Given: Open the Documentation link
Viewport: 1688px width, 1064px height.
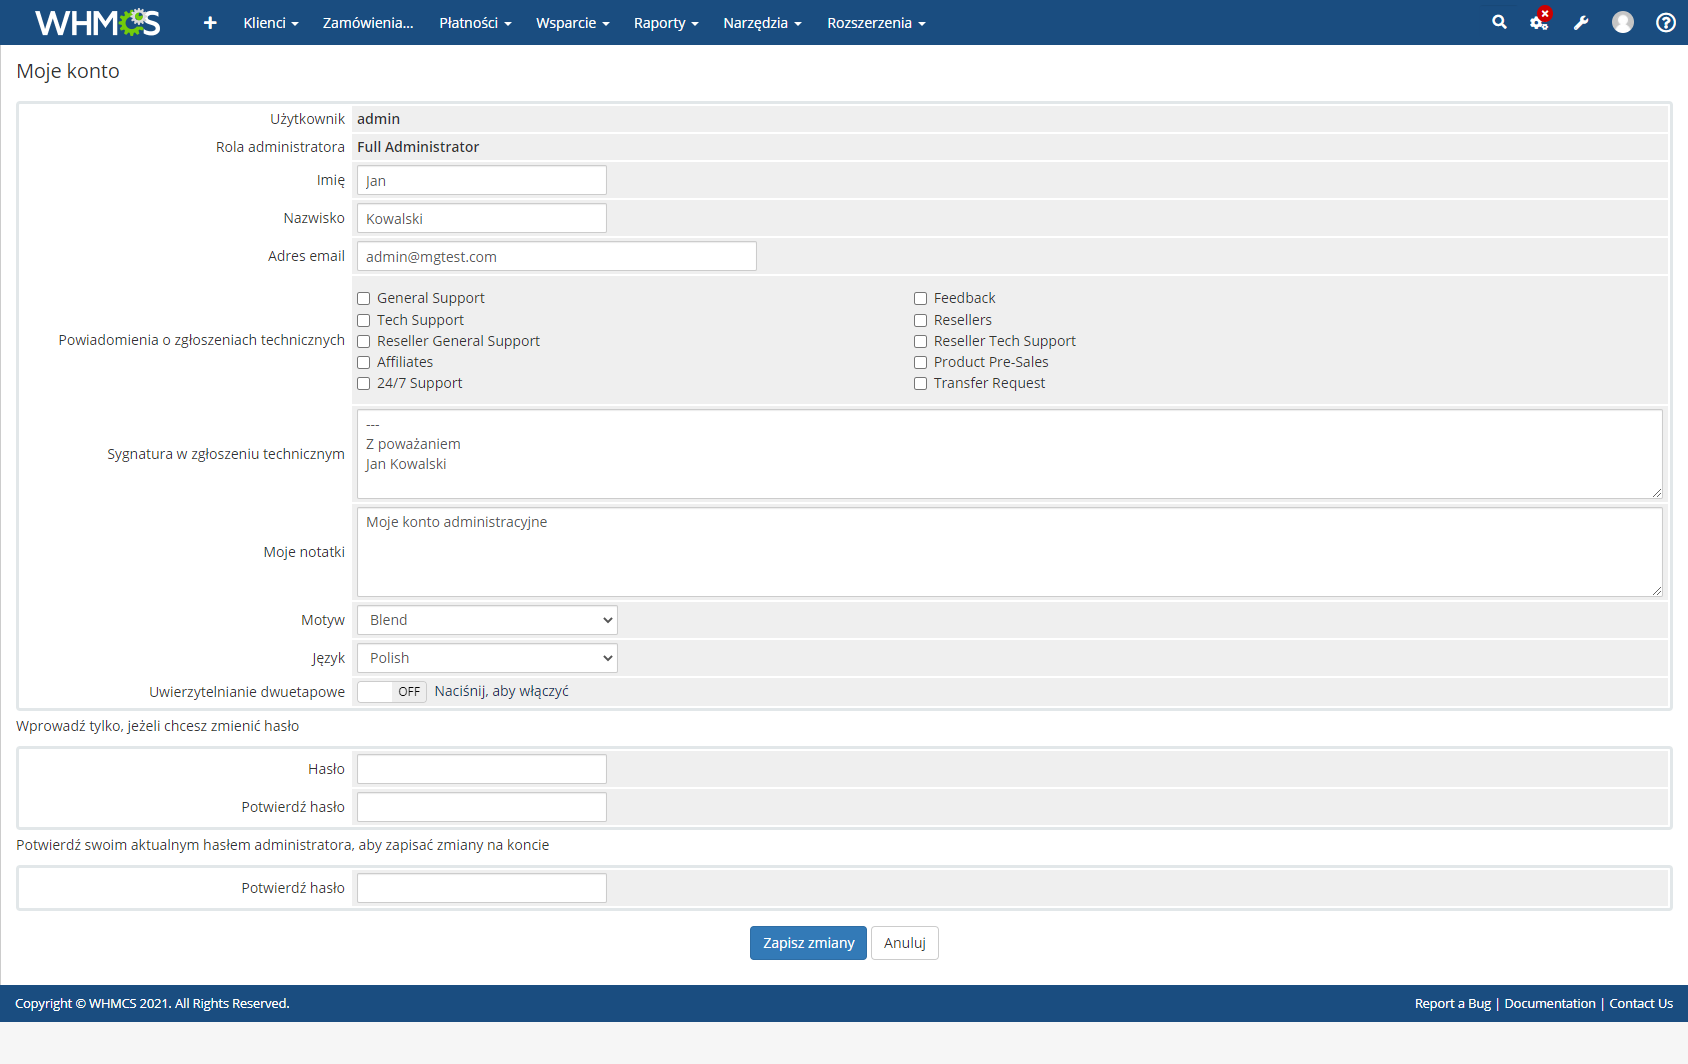Looking at the screenshot, I should click(x=1549, y=1003).
